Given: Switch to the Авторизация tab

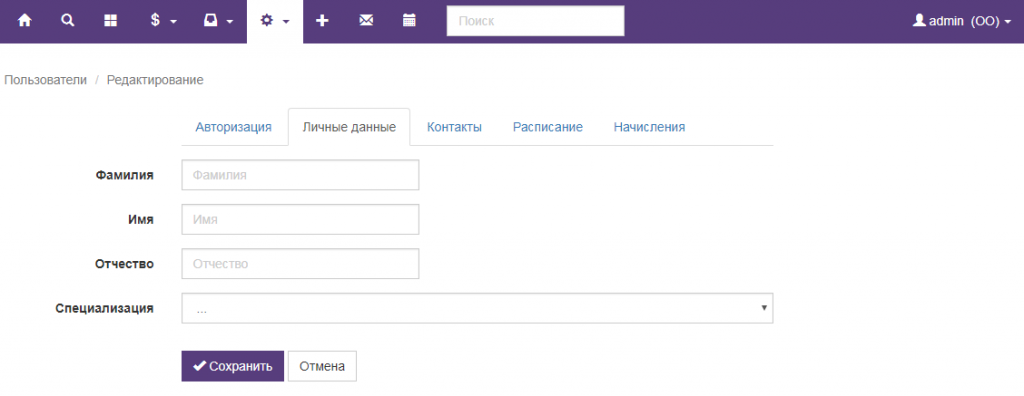Looking at the screenshot, I should tap(233, 127).
